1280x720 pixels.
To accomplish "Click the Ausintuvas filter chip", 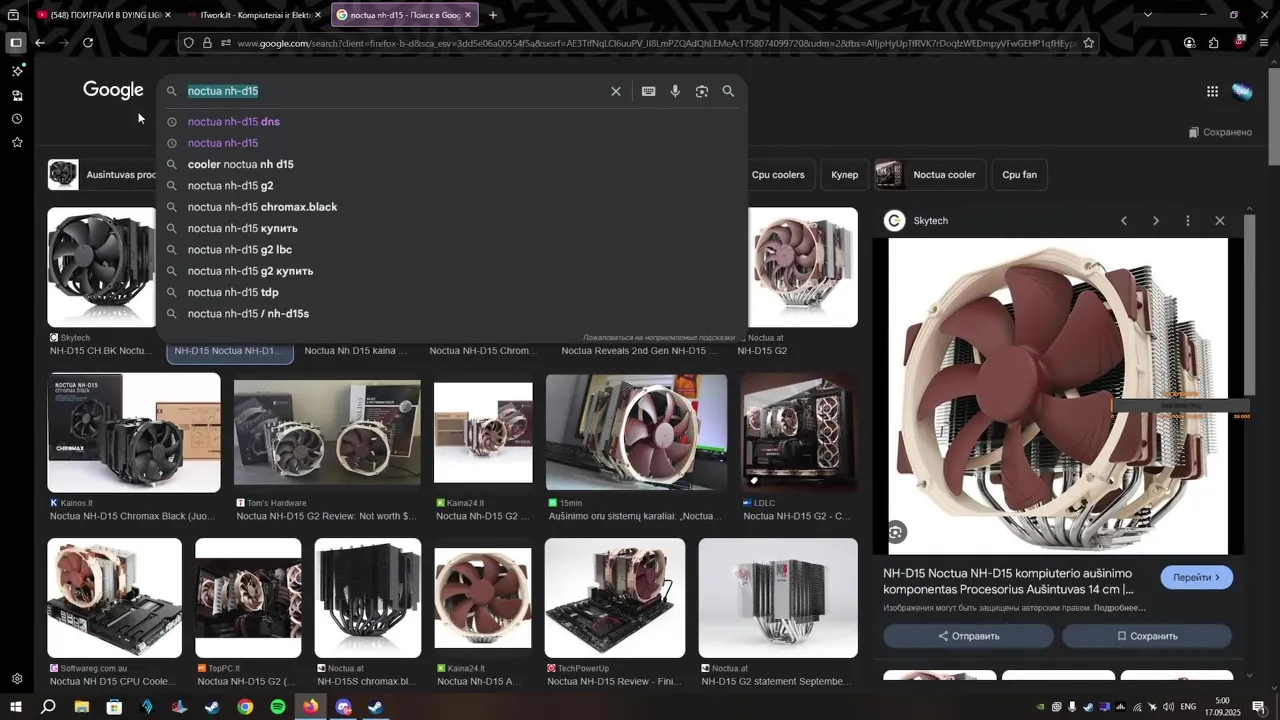I will pos(103,175).
